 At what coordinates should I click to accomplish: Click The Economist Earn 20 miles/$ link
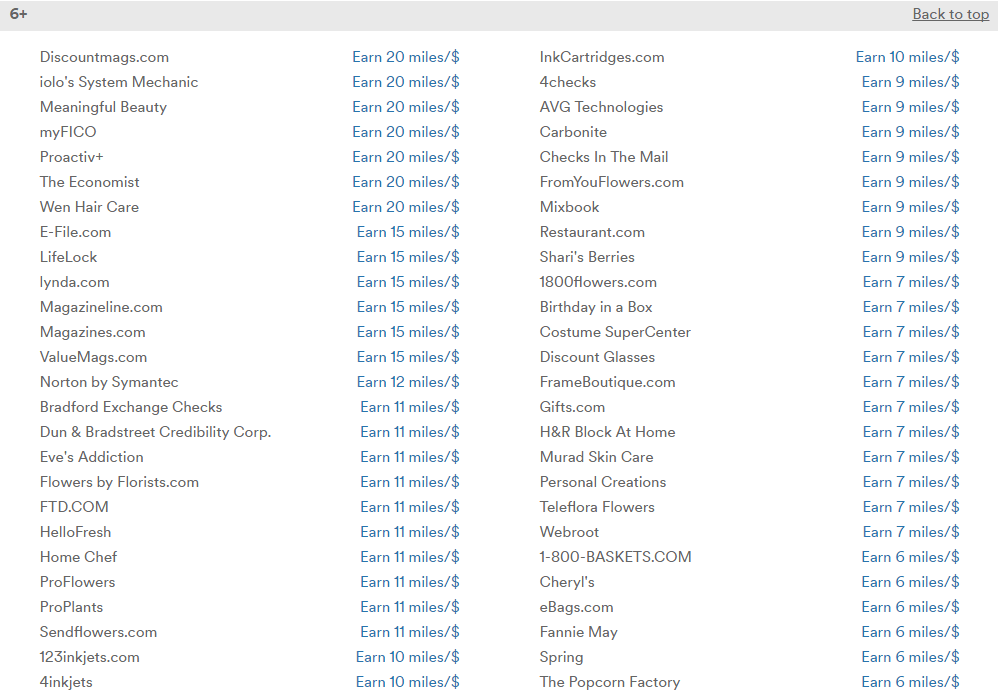click(405, 182)
